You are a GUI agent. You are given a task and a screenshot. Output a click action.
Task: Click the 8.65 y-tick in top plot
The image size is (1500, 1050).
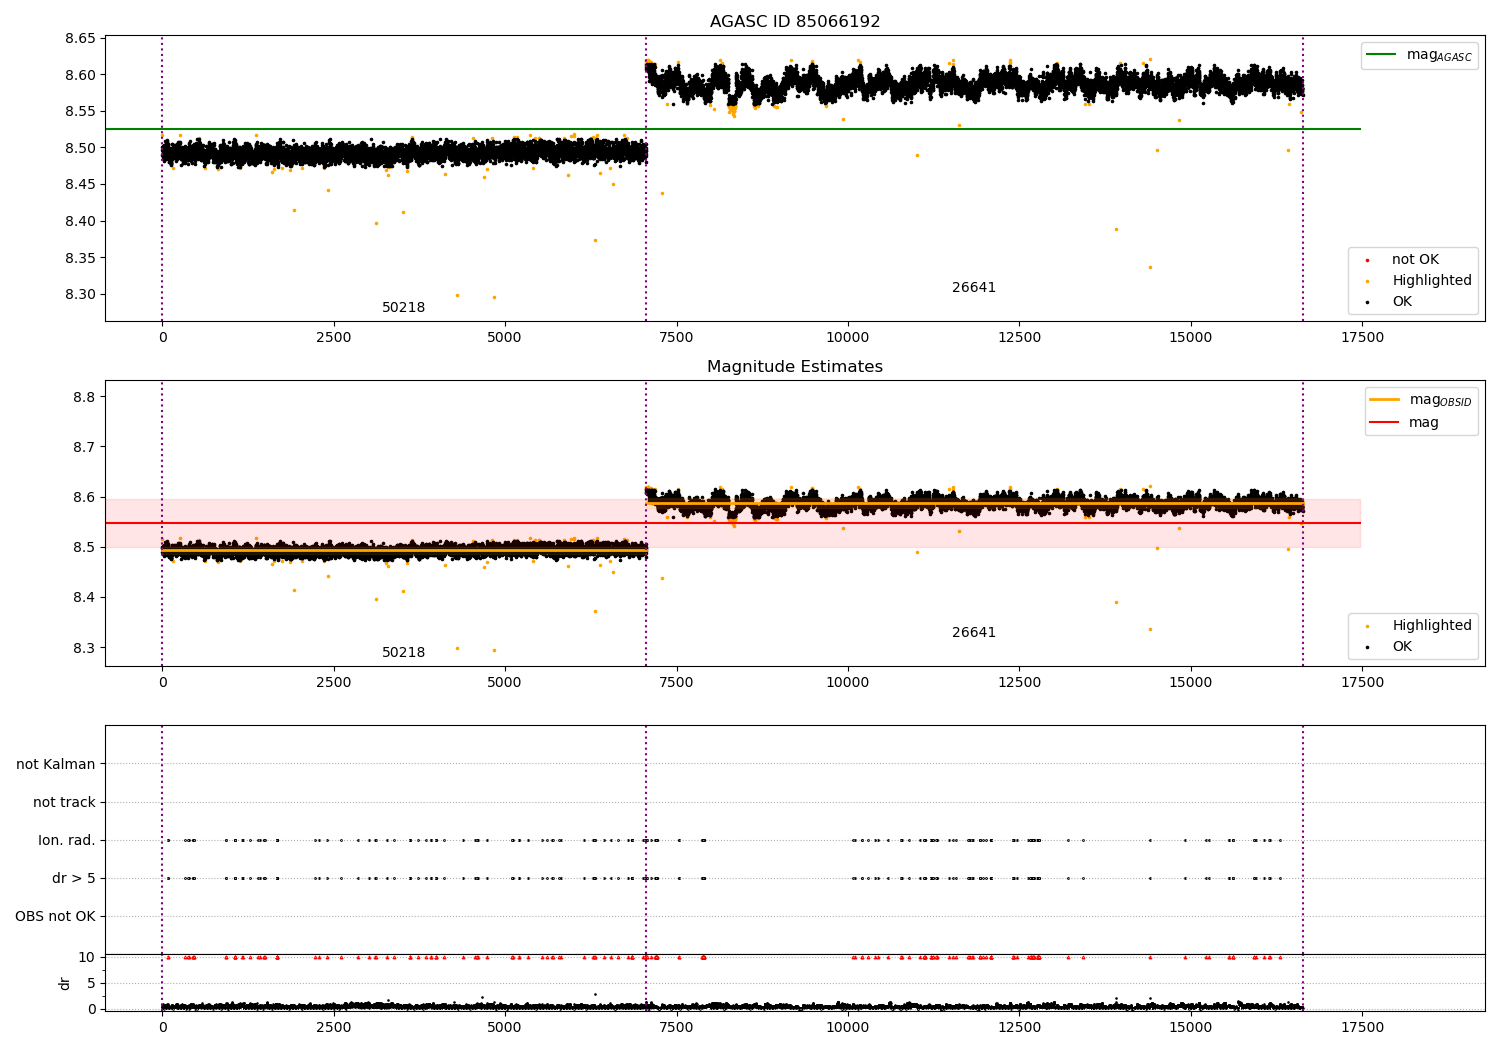[81, 39]
